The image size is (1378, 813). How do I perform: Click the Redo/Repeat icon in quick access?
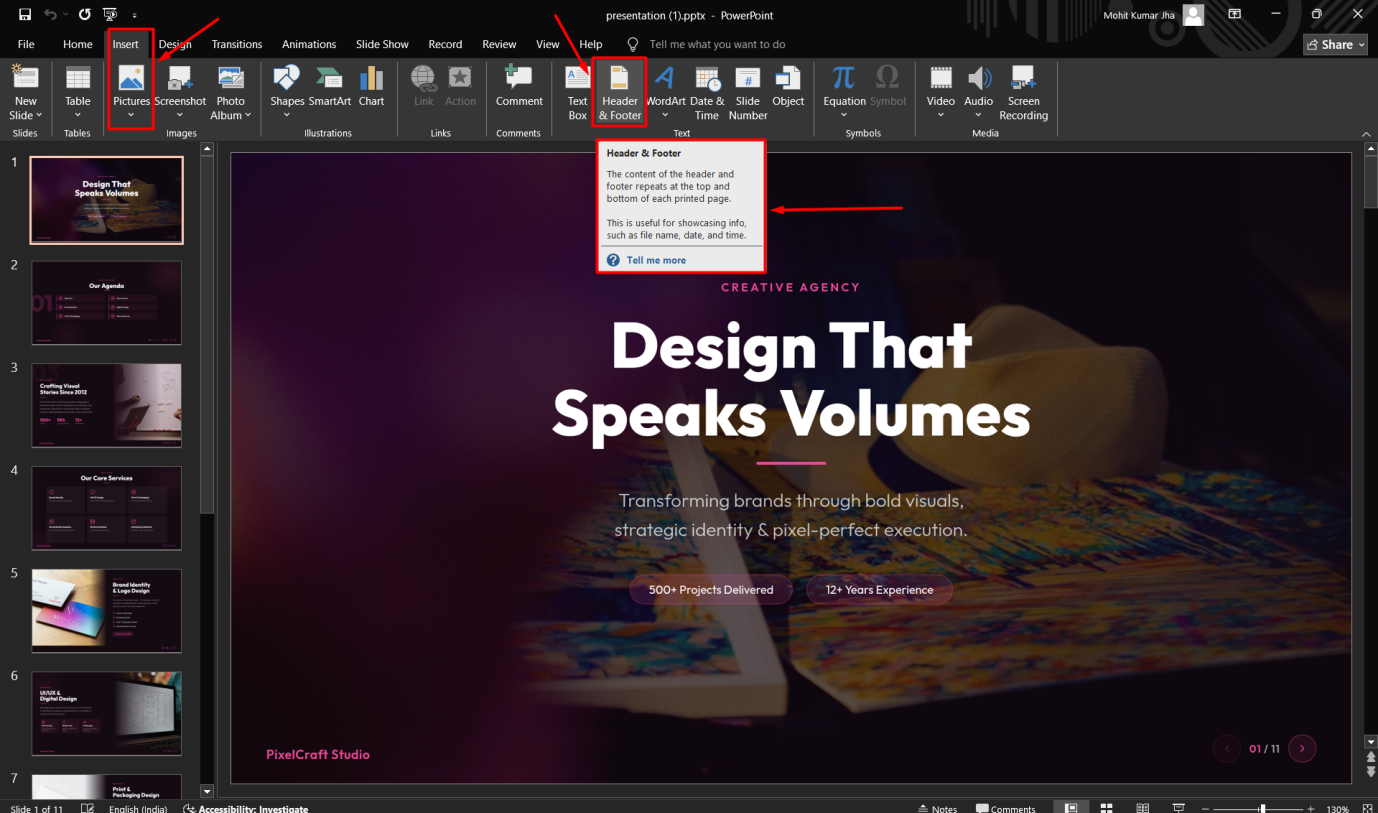click(85, 15)
